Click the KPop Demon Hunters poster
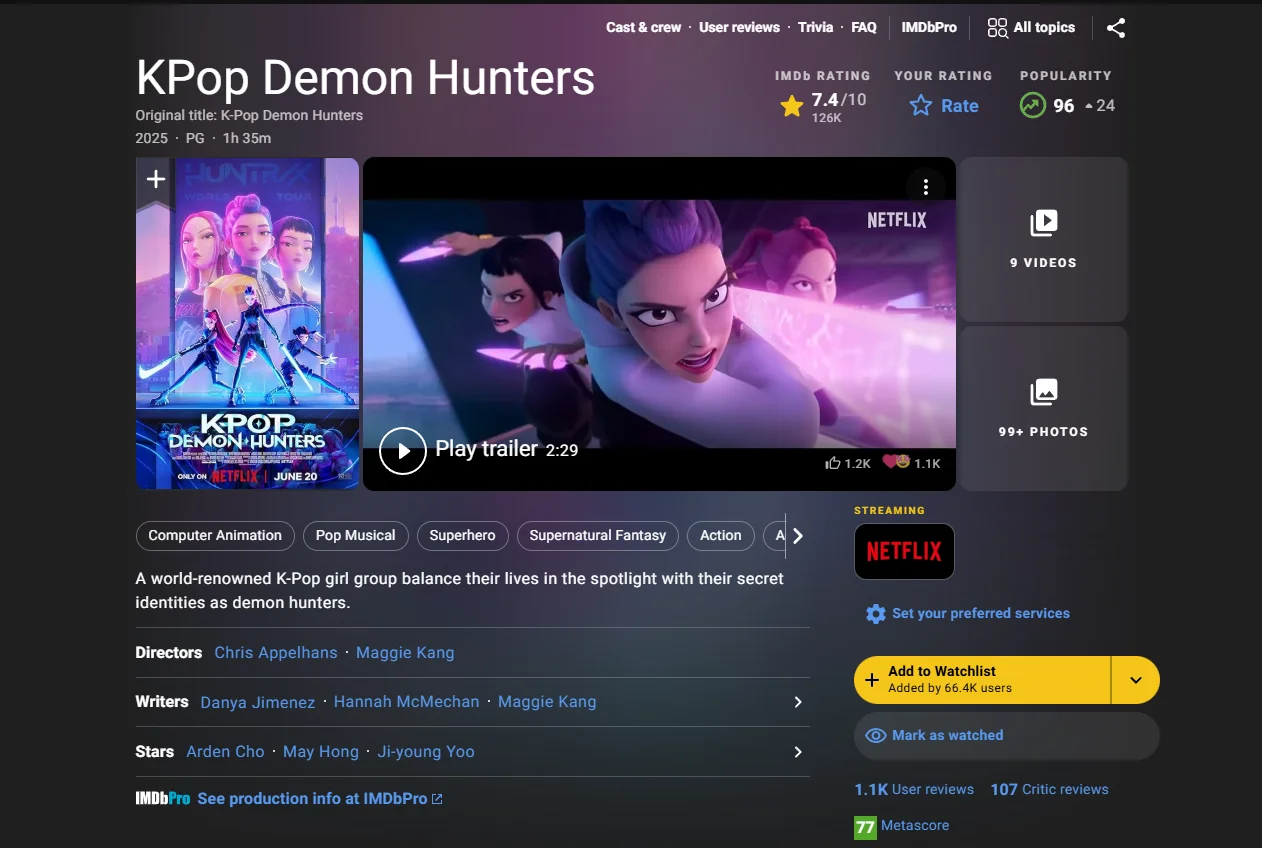 tap(247, 323)
